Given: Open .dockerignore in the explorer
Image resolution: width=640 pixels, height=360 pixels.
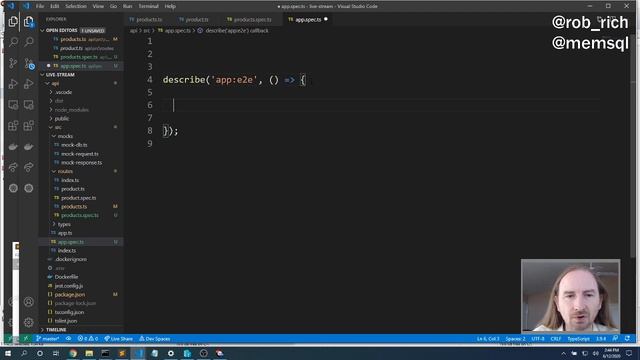Looking at the screenshot, I should (x=71, y=259).
